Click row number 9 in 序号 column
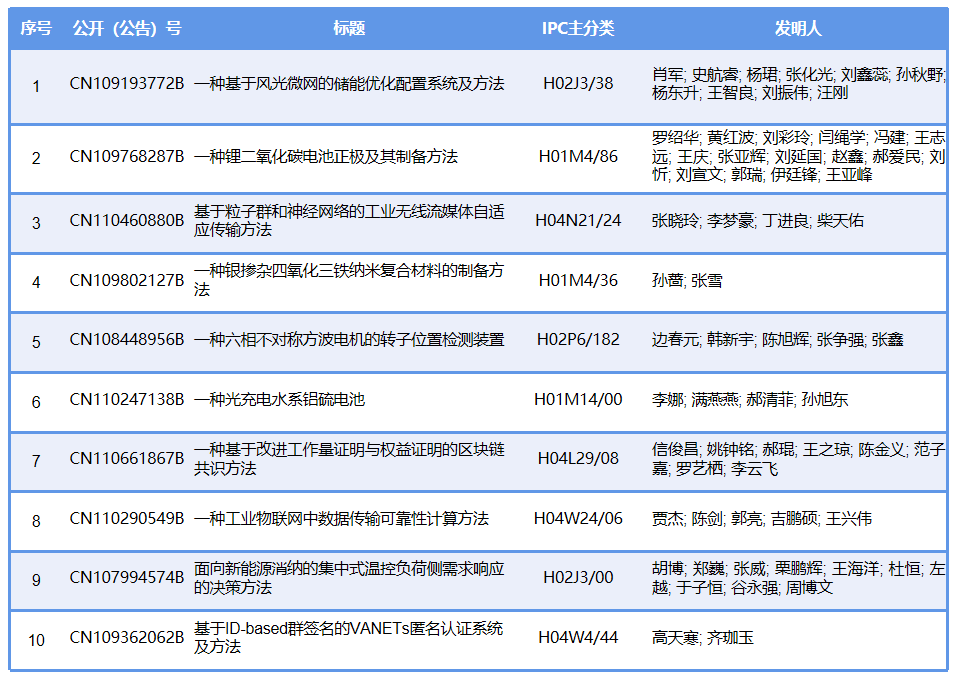 click(x=36, y=580)
